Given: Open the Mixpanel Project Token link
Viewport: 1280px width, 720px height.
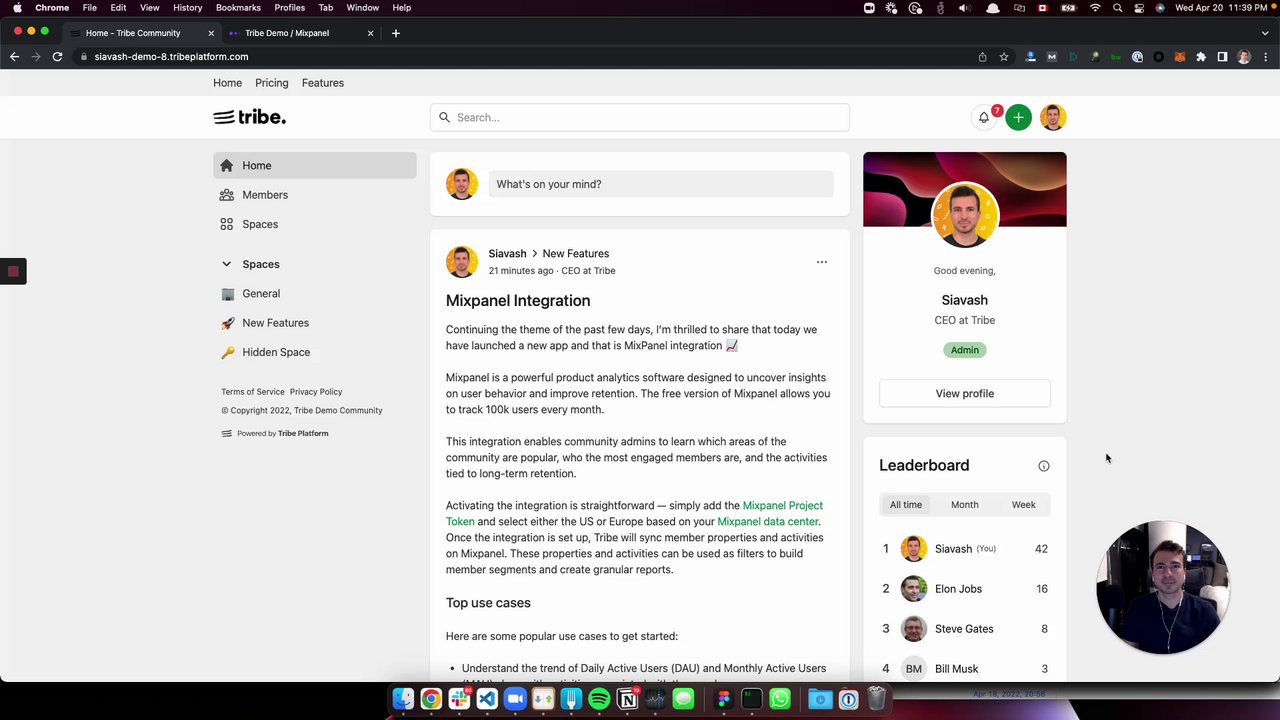Looking at the screenshot, I should (x=635, y=513).
